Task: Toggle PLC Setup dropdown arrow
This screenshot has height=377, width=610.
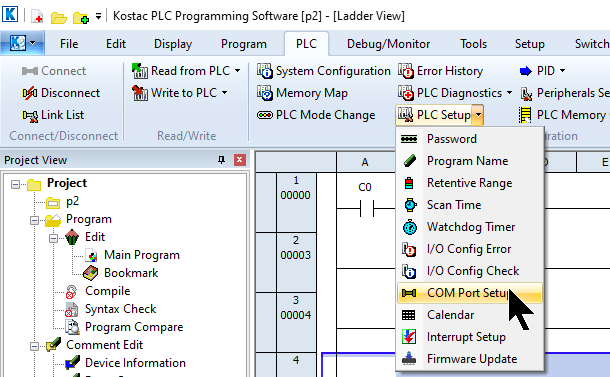Action: tap(478, 115)
